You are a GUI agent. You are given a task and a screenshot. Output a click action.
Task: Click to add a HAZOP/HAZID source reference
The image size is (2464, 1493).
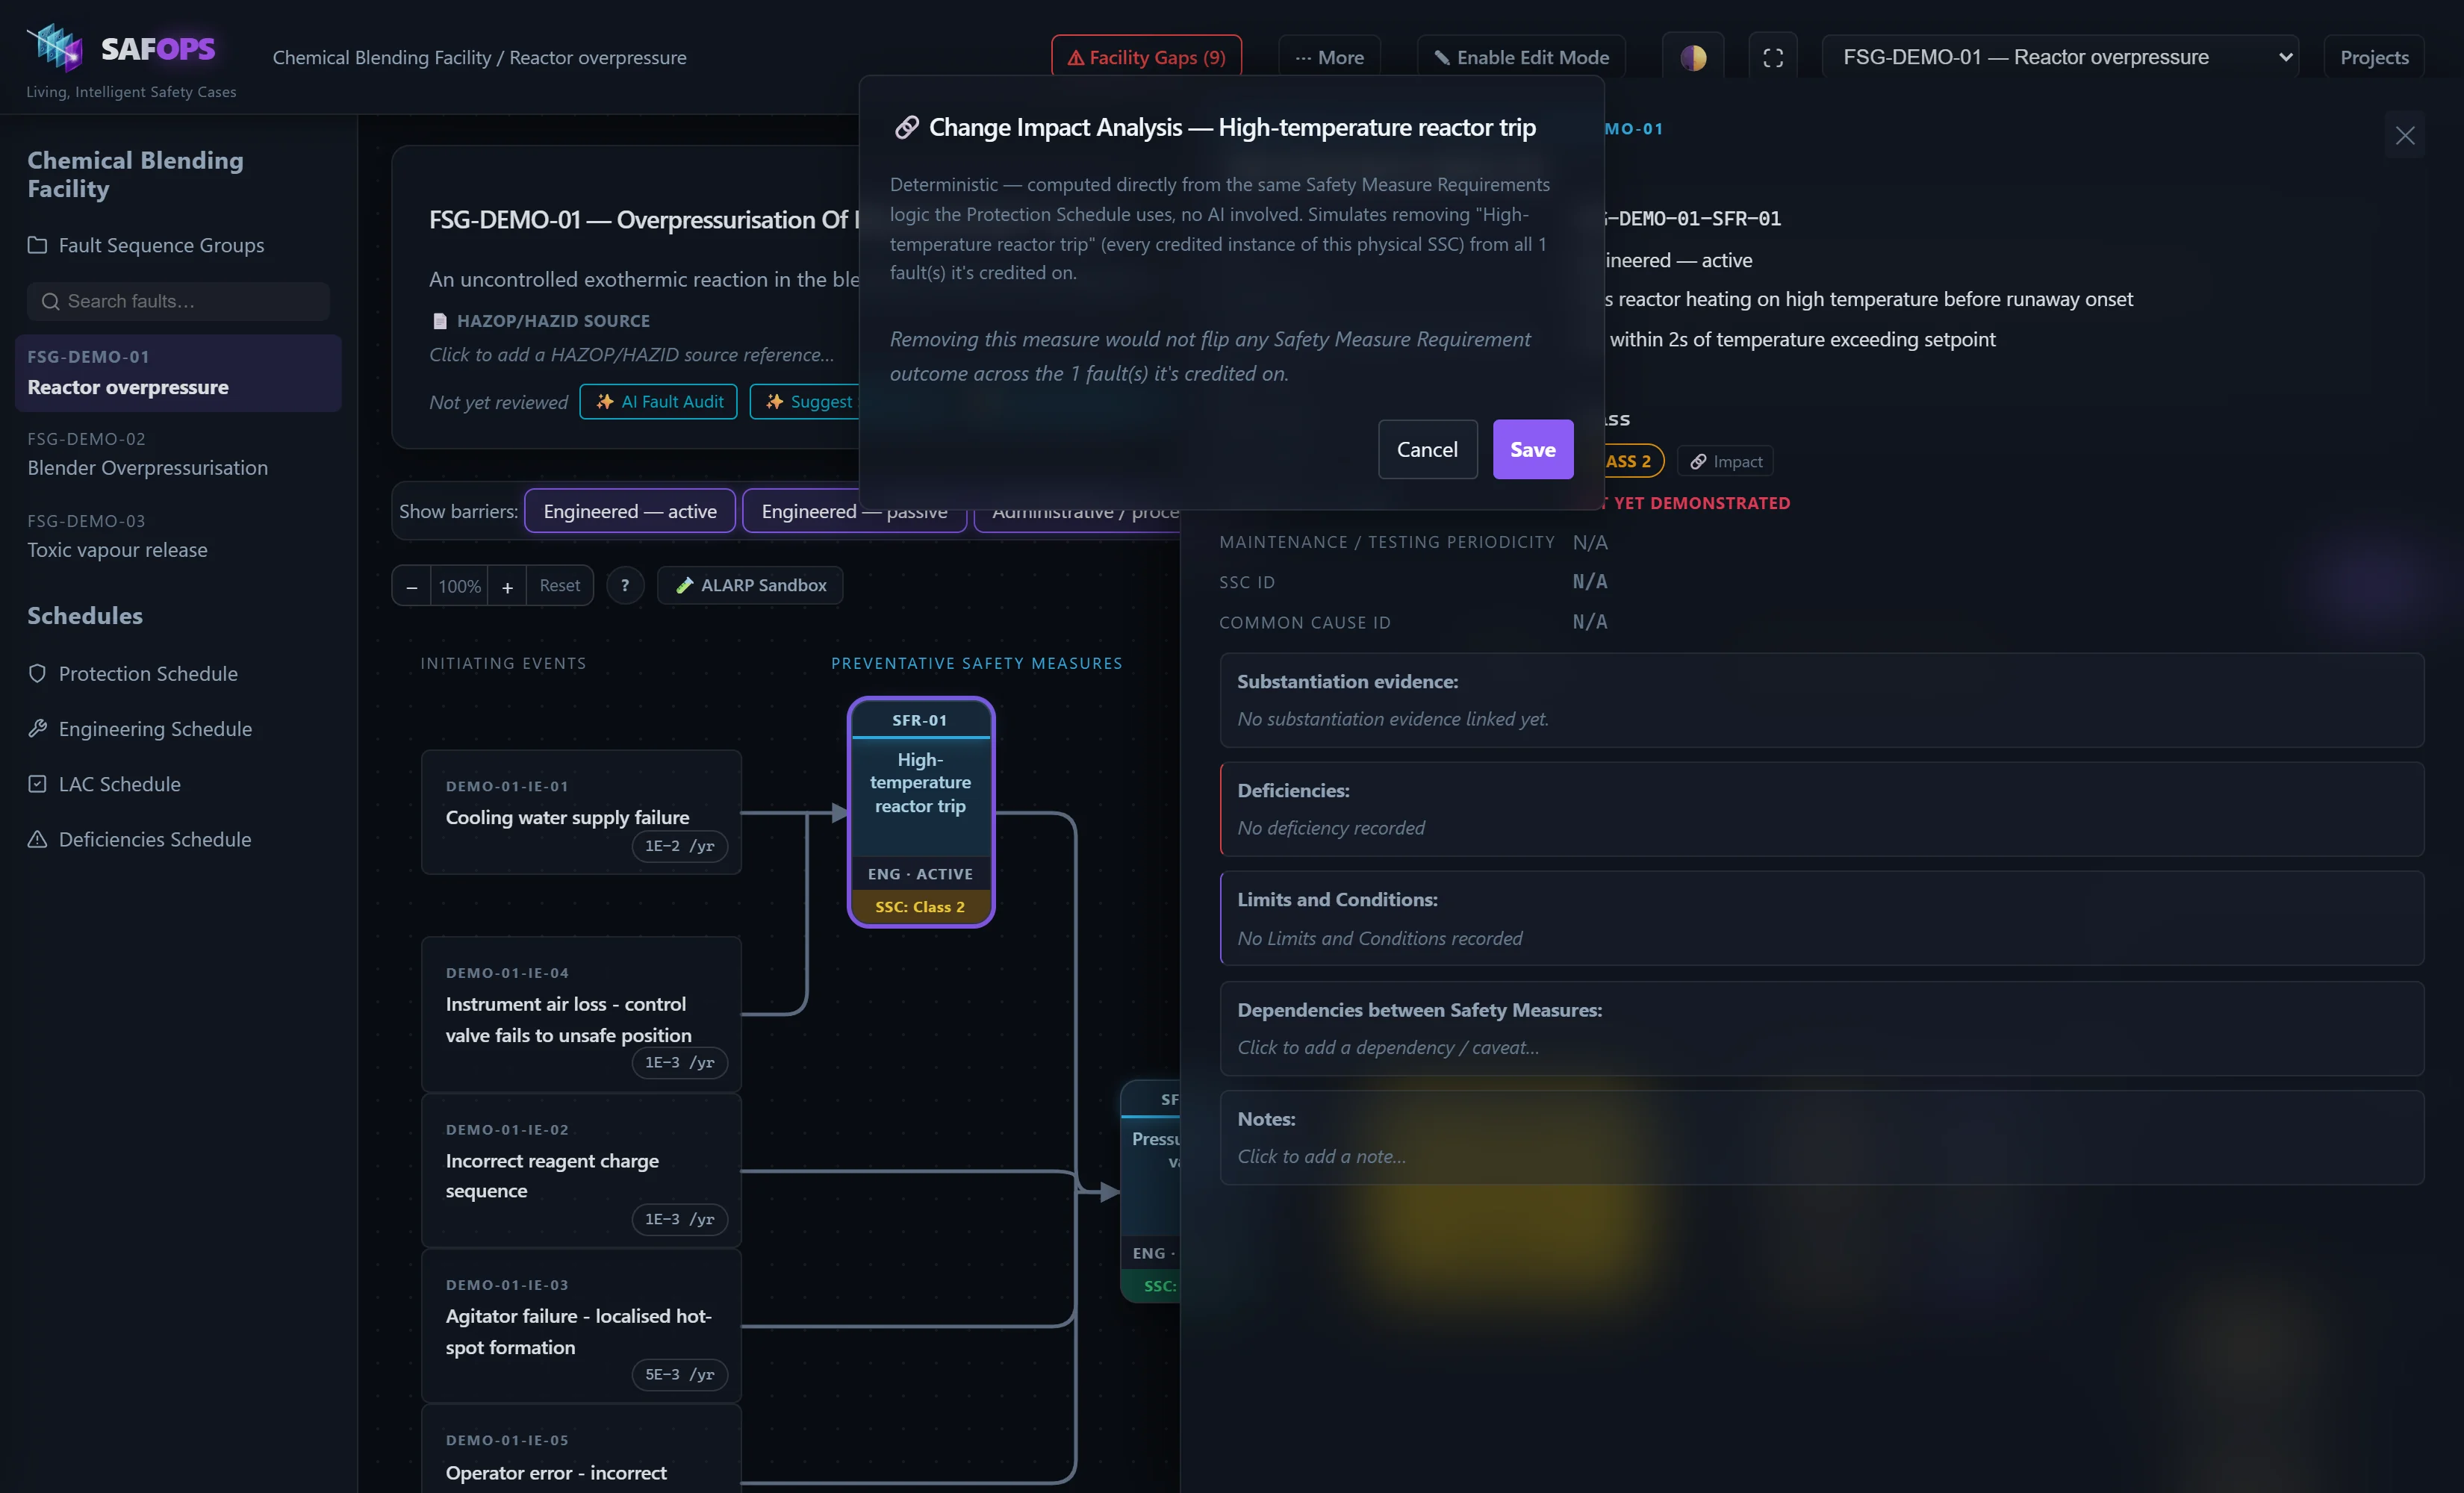631,355
